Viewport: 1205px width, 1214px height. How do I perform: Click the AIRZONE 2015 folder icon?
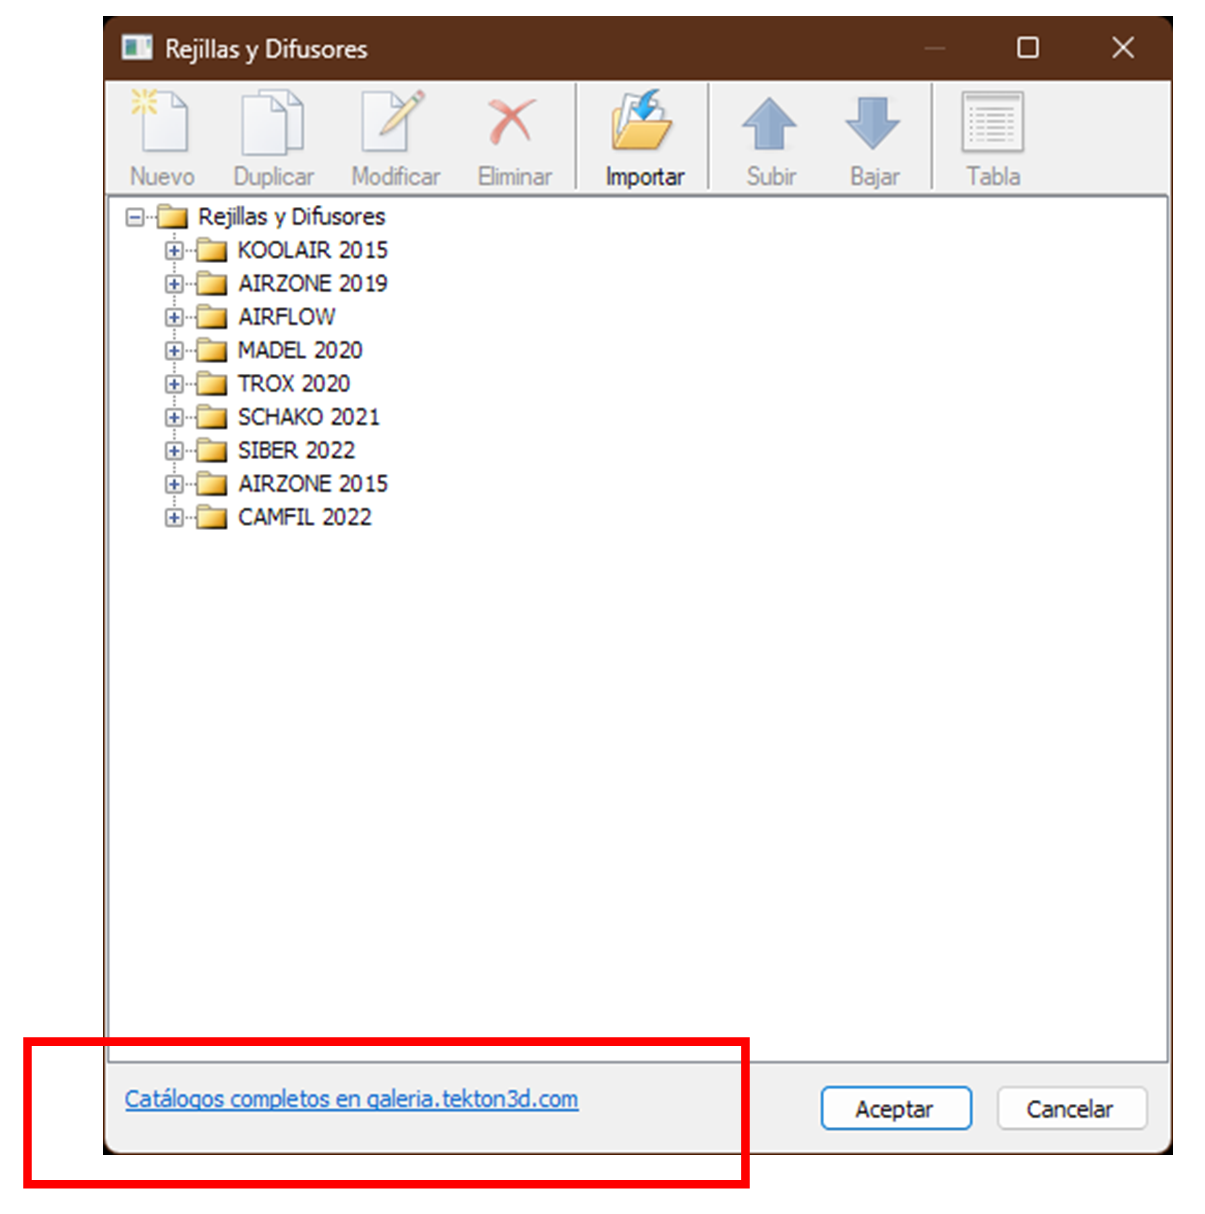point(212,484)
